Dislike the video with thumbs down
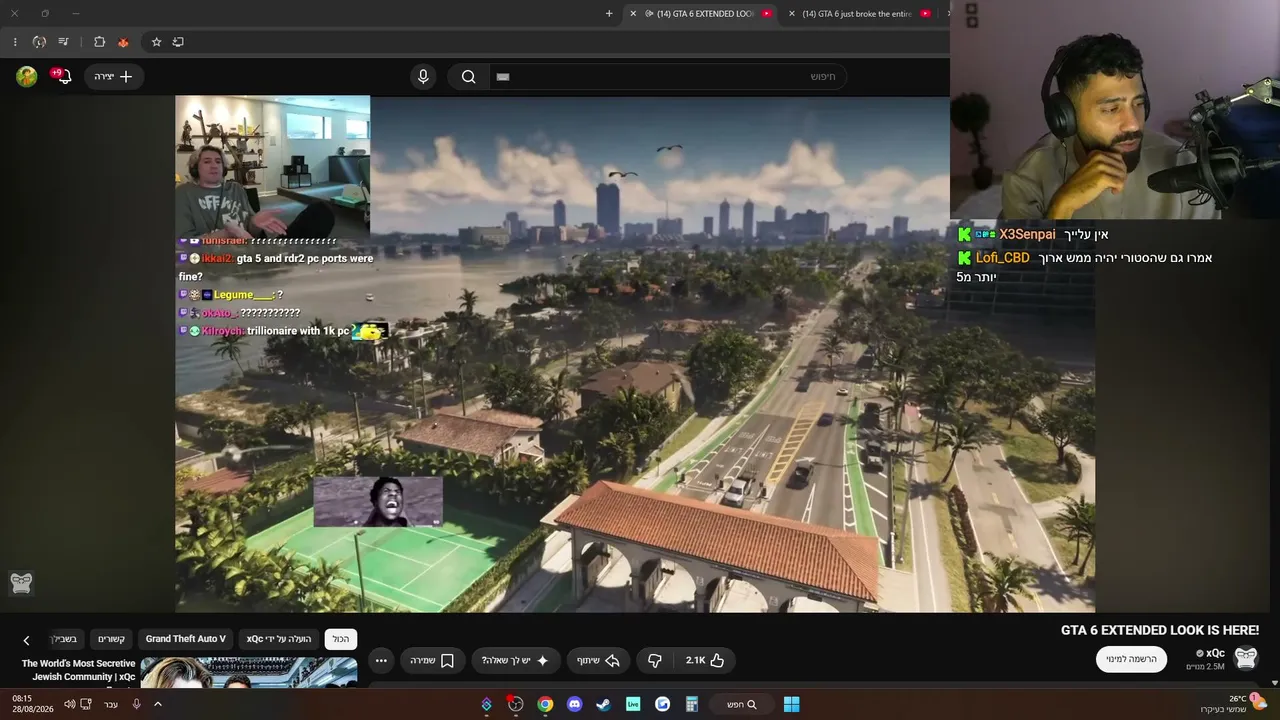This screenshot has height=720, width=1280. pyautogui.click(x=655, y=660)
